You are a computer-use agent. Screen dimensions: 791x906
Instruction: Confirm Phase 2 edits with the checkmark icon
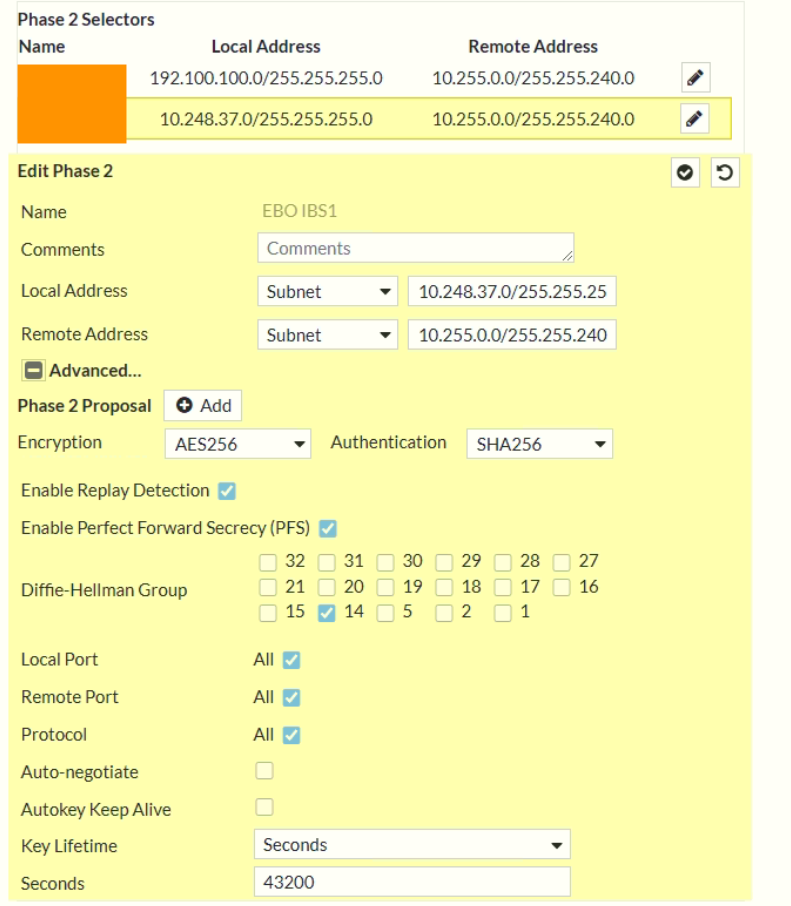tap(685, 172)
